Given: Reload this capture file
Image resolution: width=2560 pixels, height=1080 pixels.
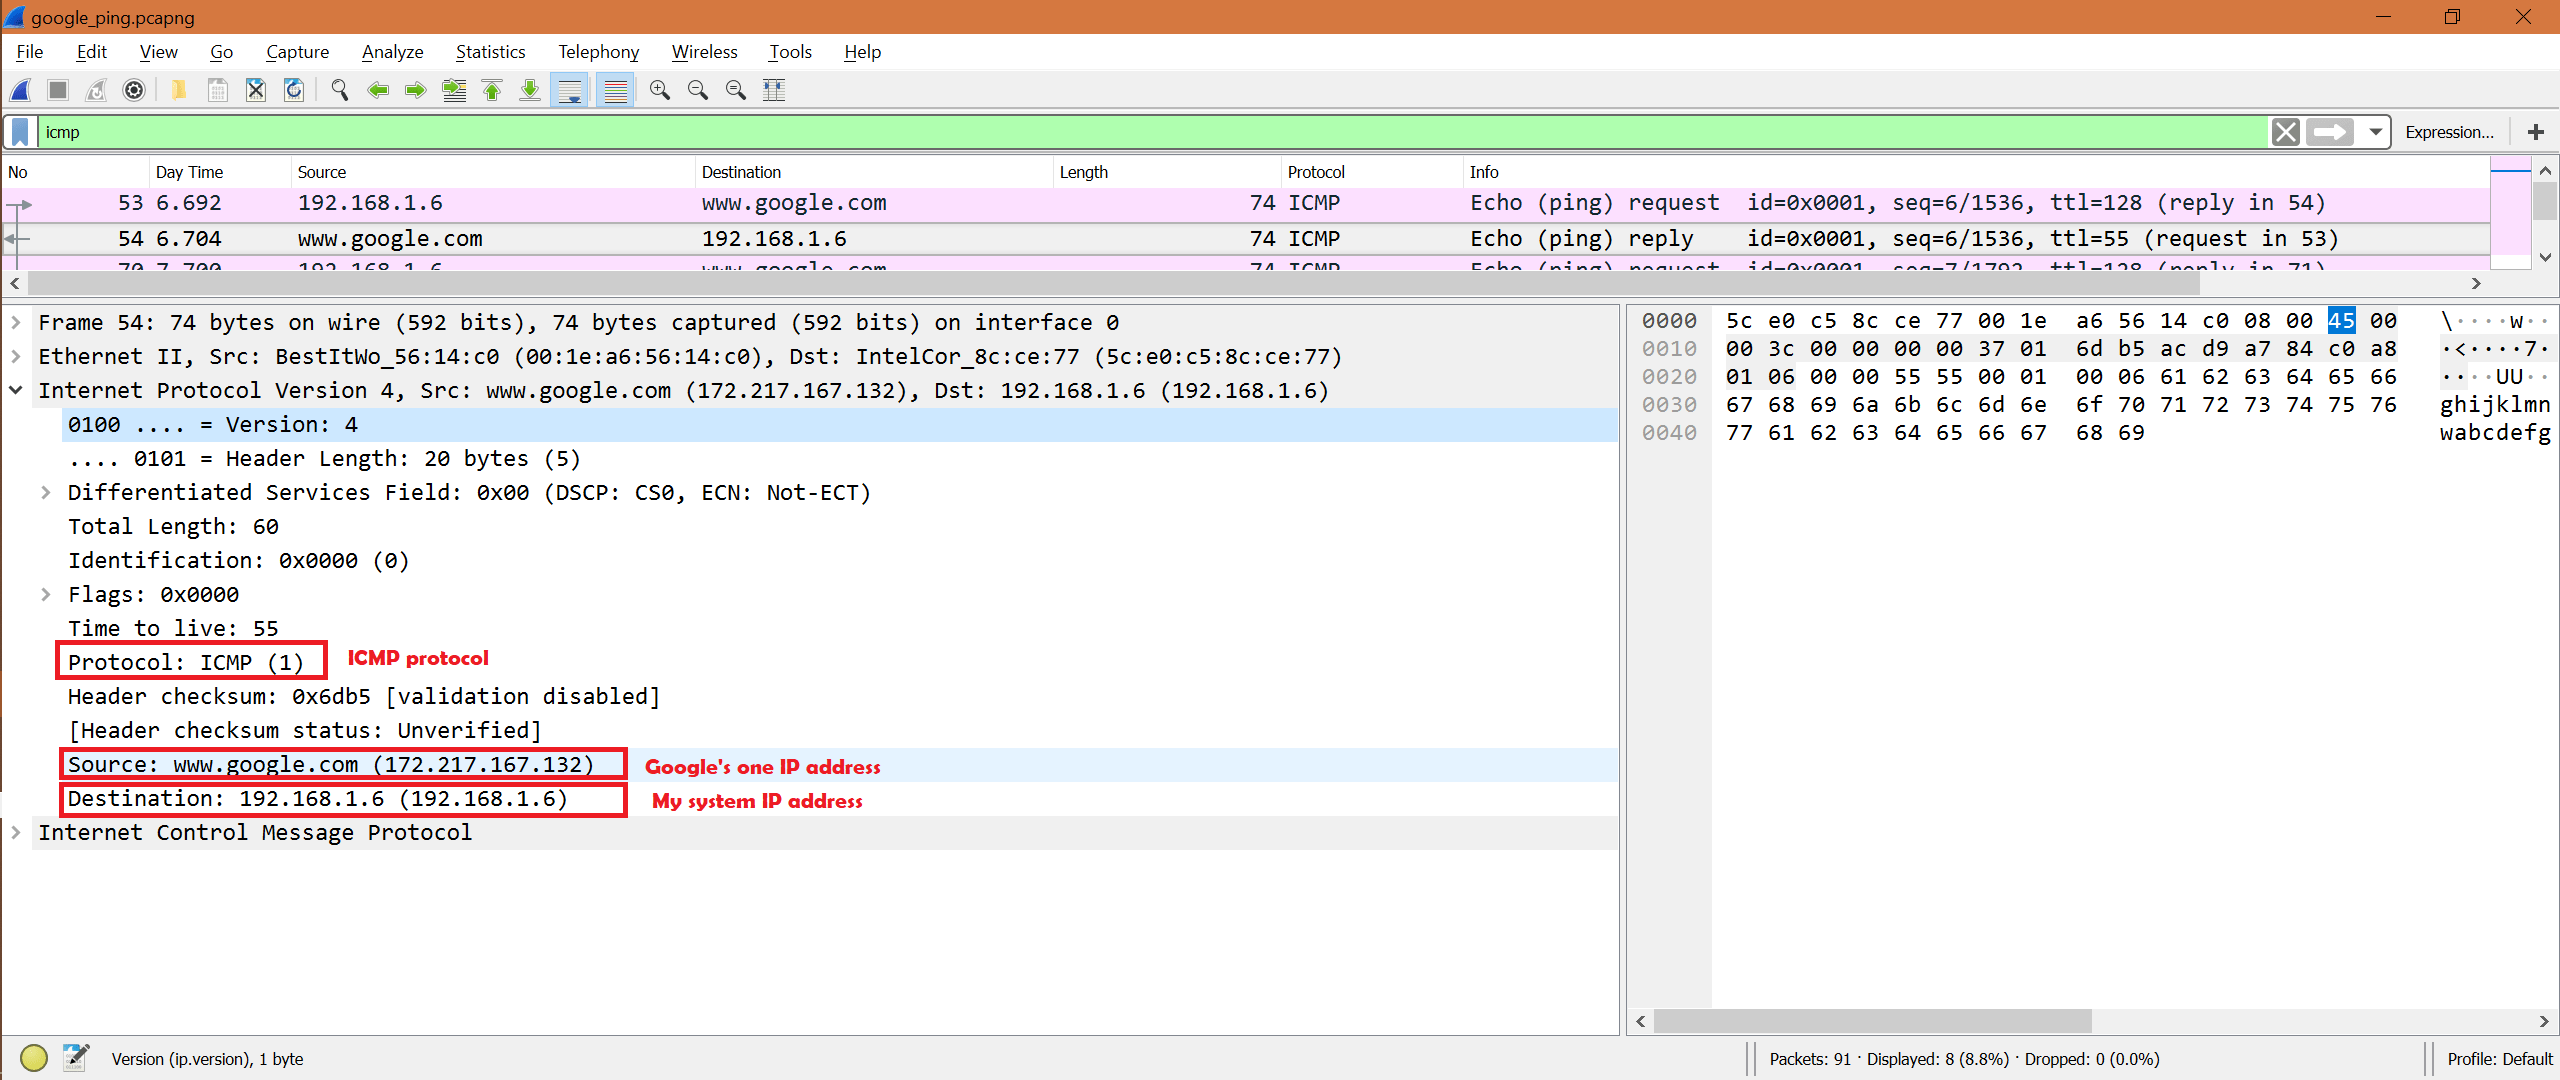Looking at the screenshot, I should (294, 90).
